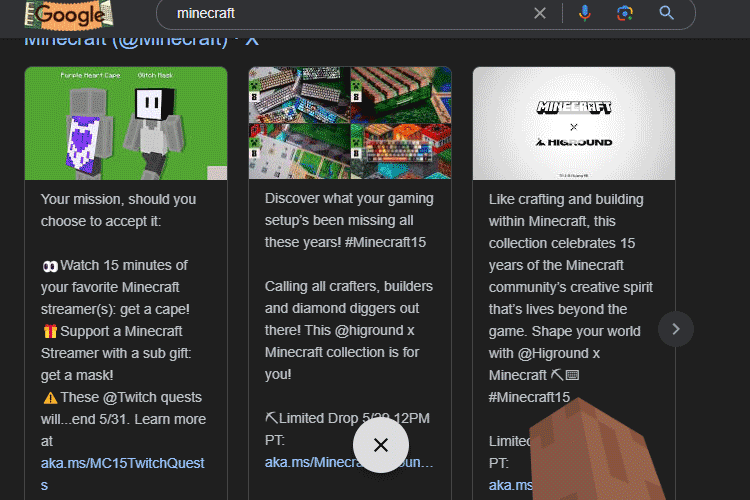Screen dimensions: 750x500
Task: Close the overlay with the round X button
Action: (x=381, y=445)
